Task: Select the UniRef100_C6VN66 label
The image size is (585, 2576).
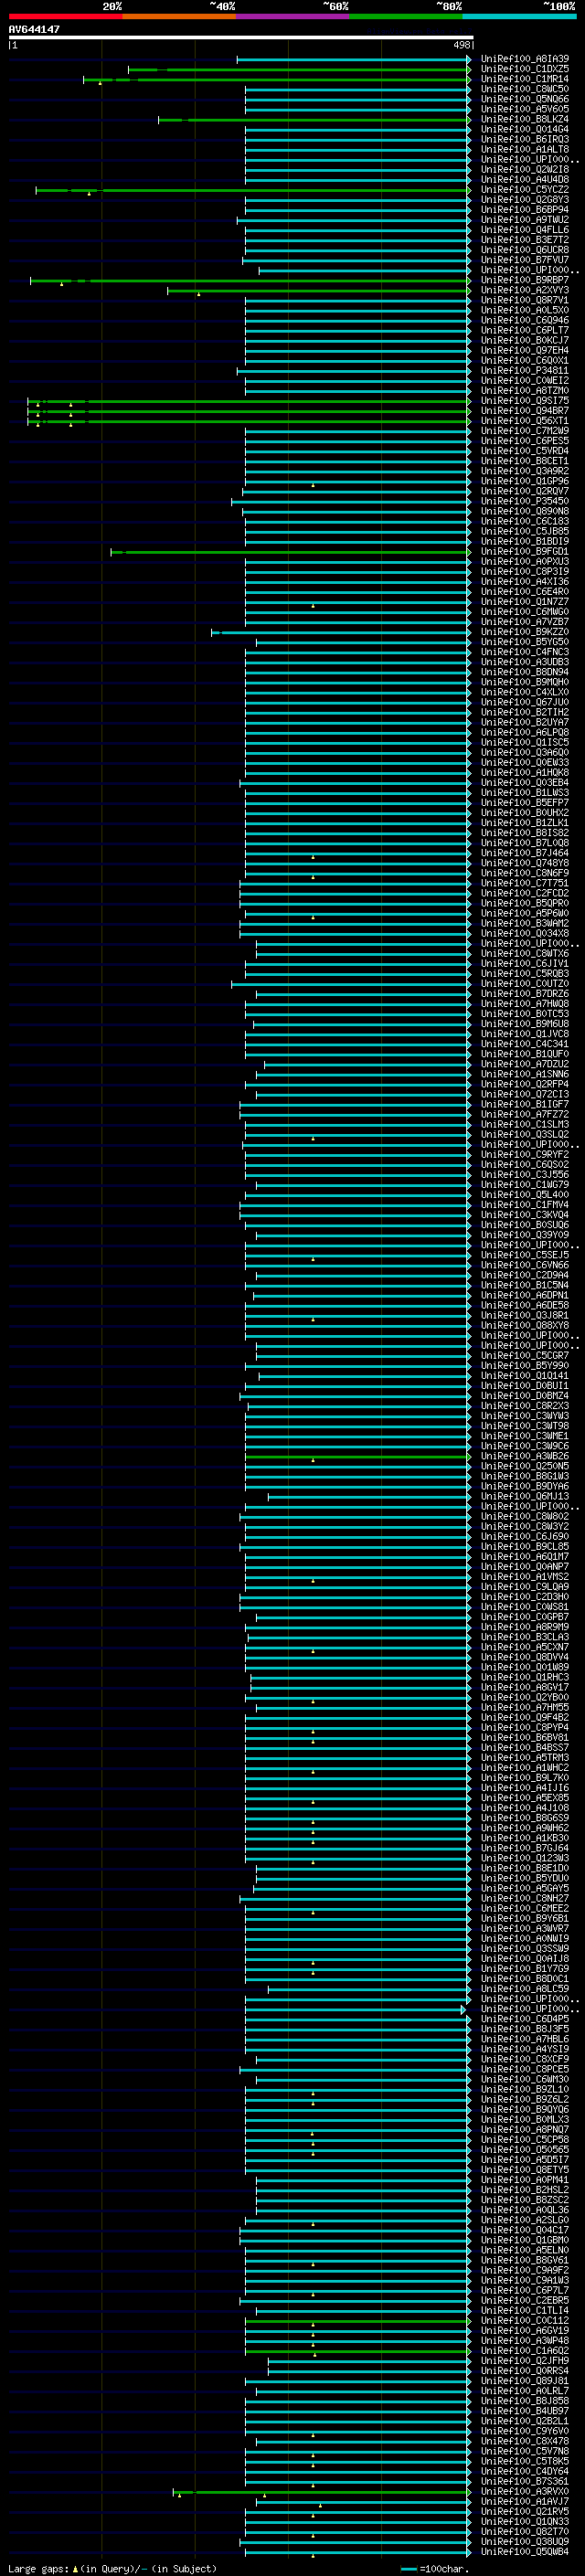Action: tap(524, 1265)
